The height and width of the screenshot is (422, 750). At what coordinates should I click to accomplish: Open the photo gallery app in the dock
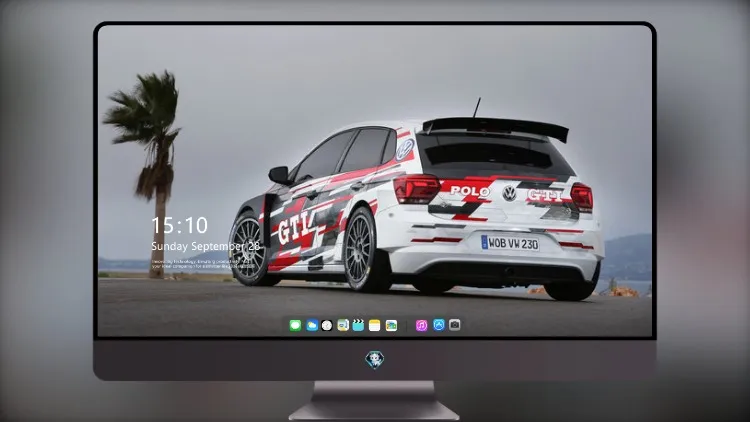[x=391, y=325]
